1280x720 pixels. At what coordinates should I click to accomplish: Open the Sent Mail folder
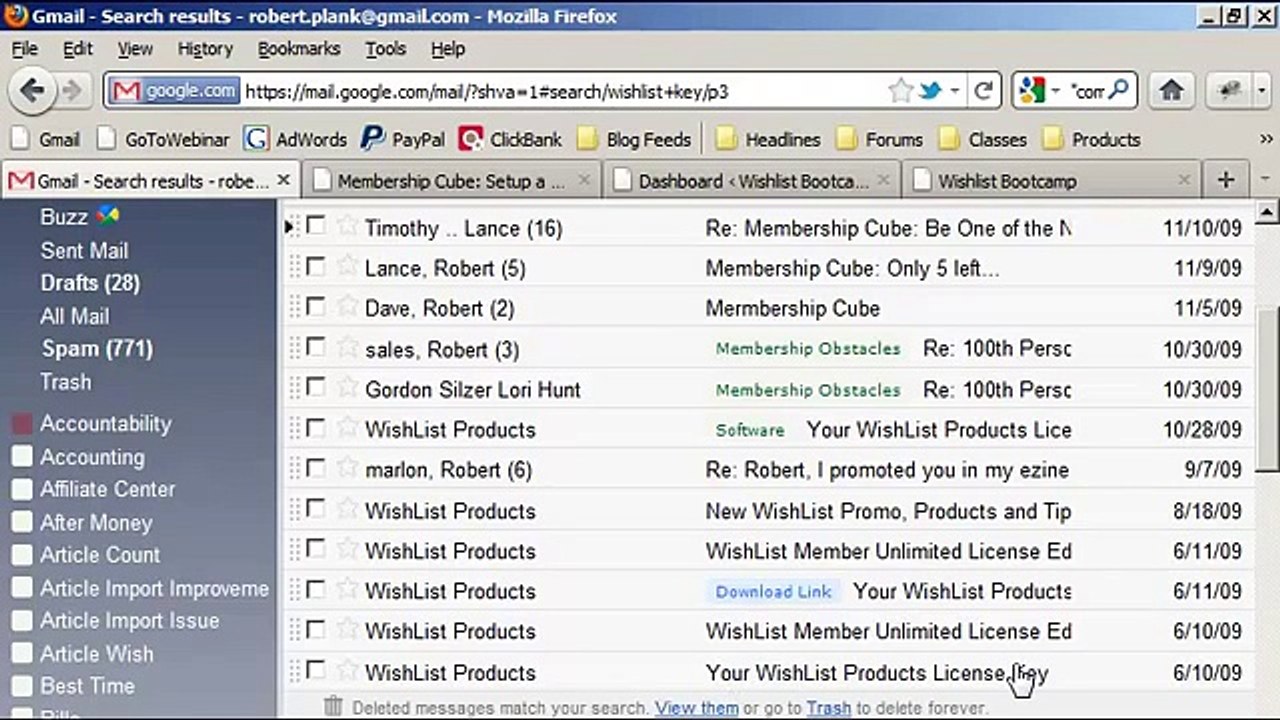(84, 251)
